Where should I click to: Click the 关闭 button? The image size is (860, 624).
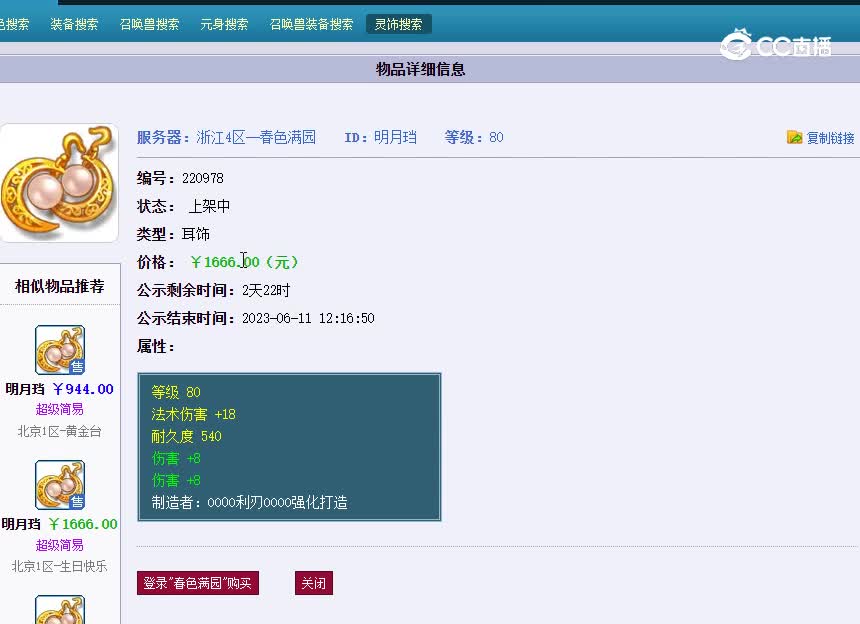pos(314,583)
